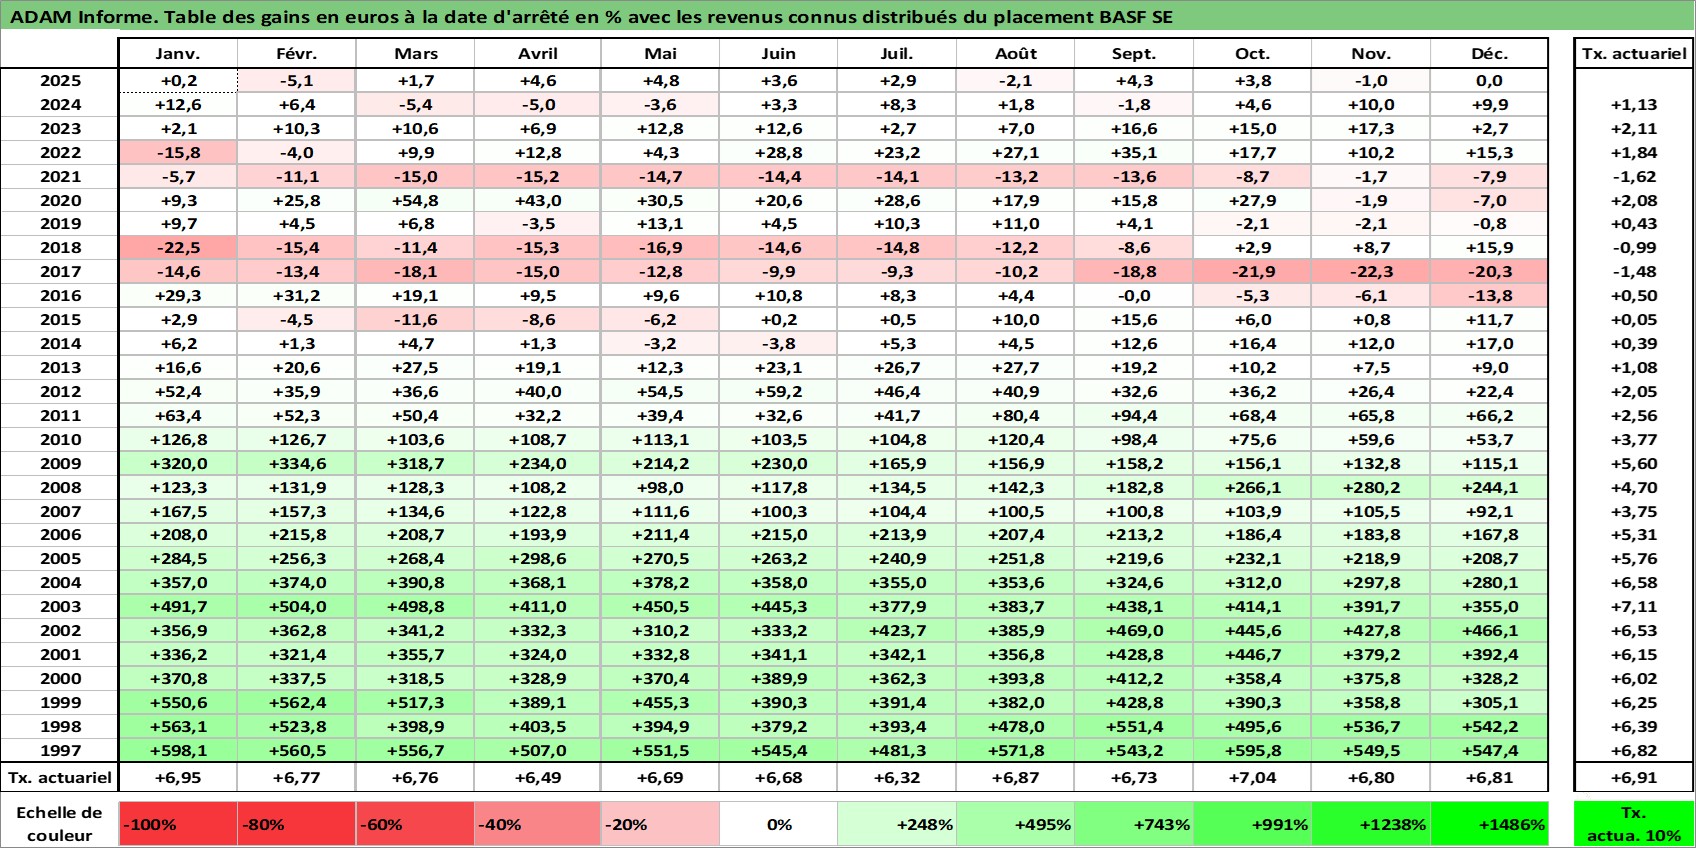Select the 1997 year row label
Screen dimensions: 1696x848
60,750
